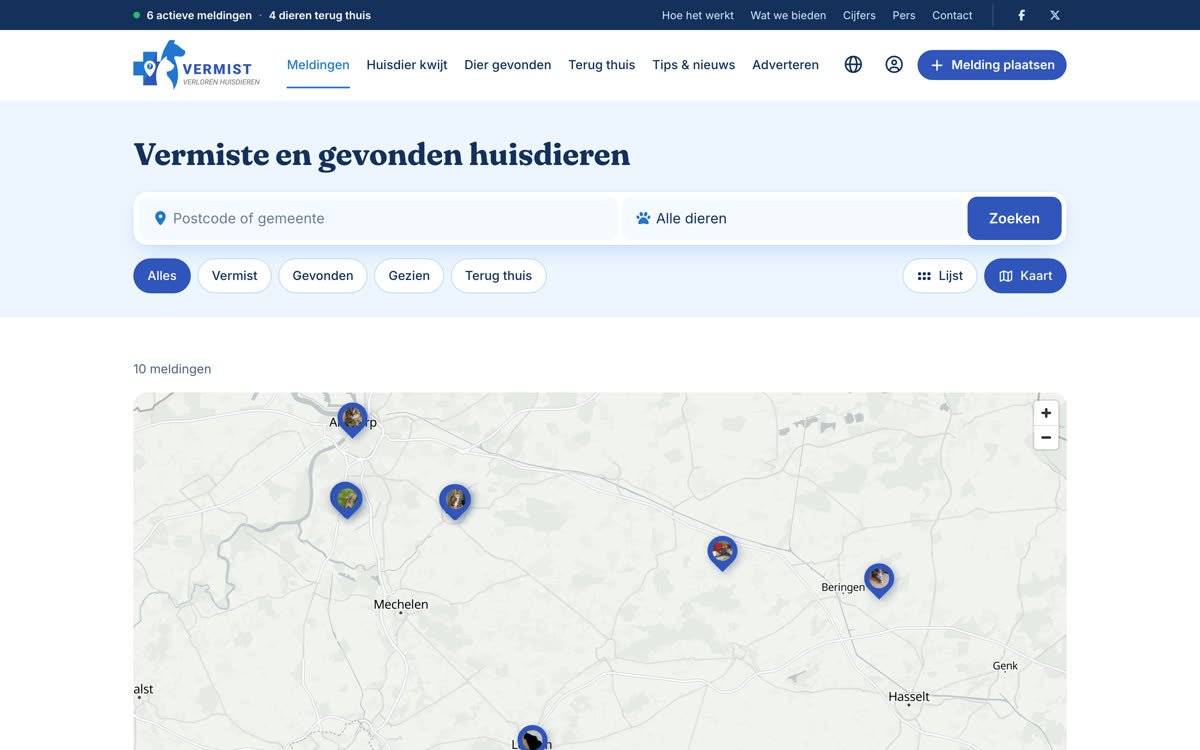The width and height of the screenshot is (1200, 750).
Task: Open the language globe icon
Action: (x=853, y=65)
